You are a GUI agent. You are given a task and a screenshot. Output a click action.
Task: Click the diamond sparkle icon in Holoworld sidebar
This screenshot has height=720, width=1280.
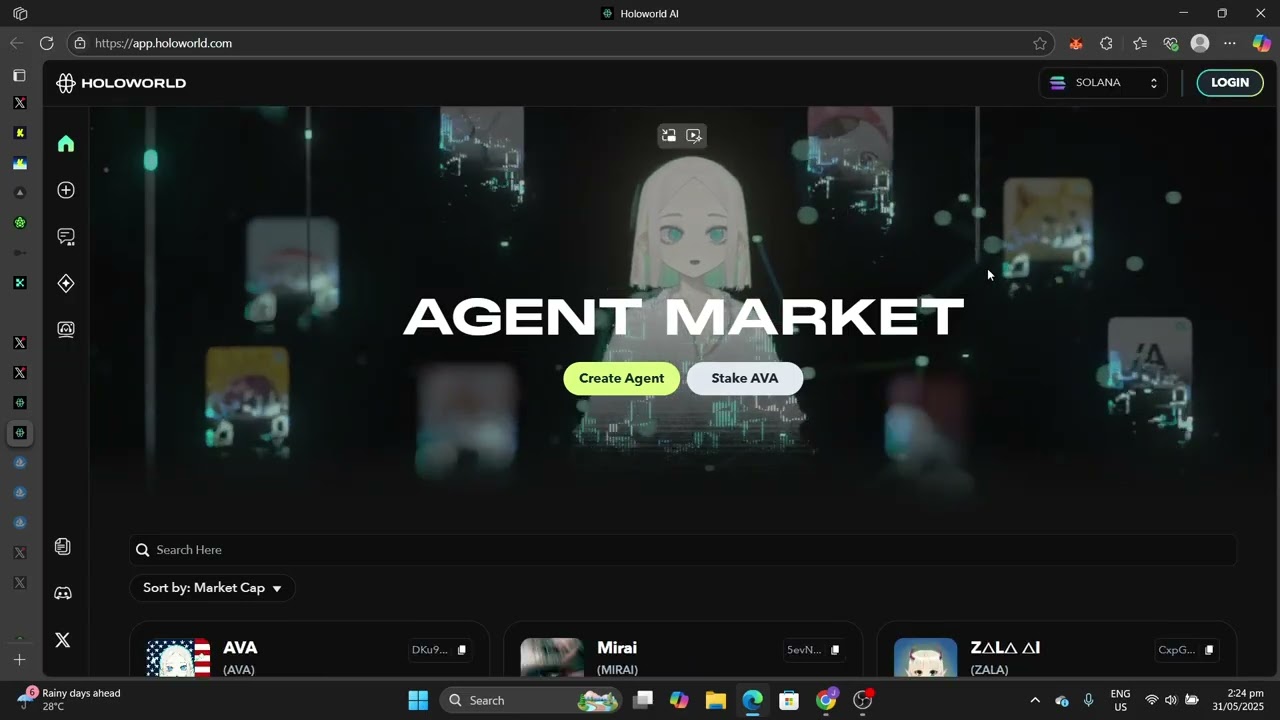coord(66,283)
